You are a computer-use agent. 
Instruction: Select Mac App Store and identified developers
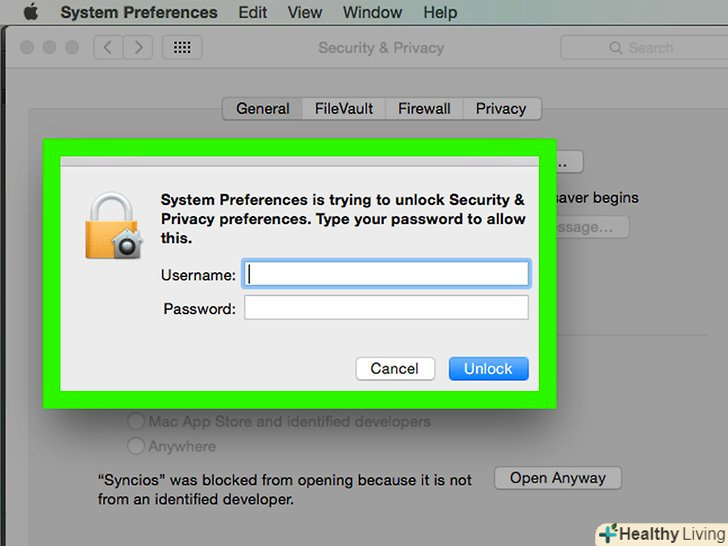pyautogui.click(x=137, y=422)
